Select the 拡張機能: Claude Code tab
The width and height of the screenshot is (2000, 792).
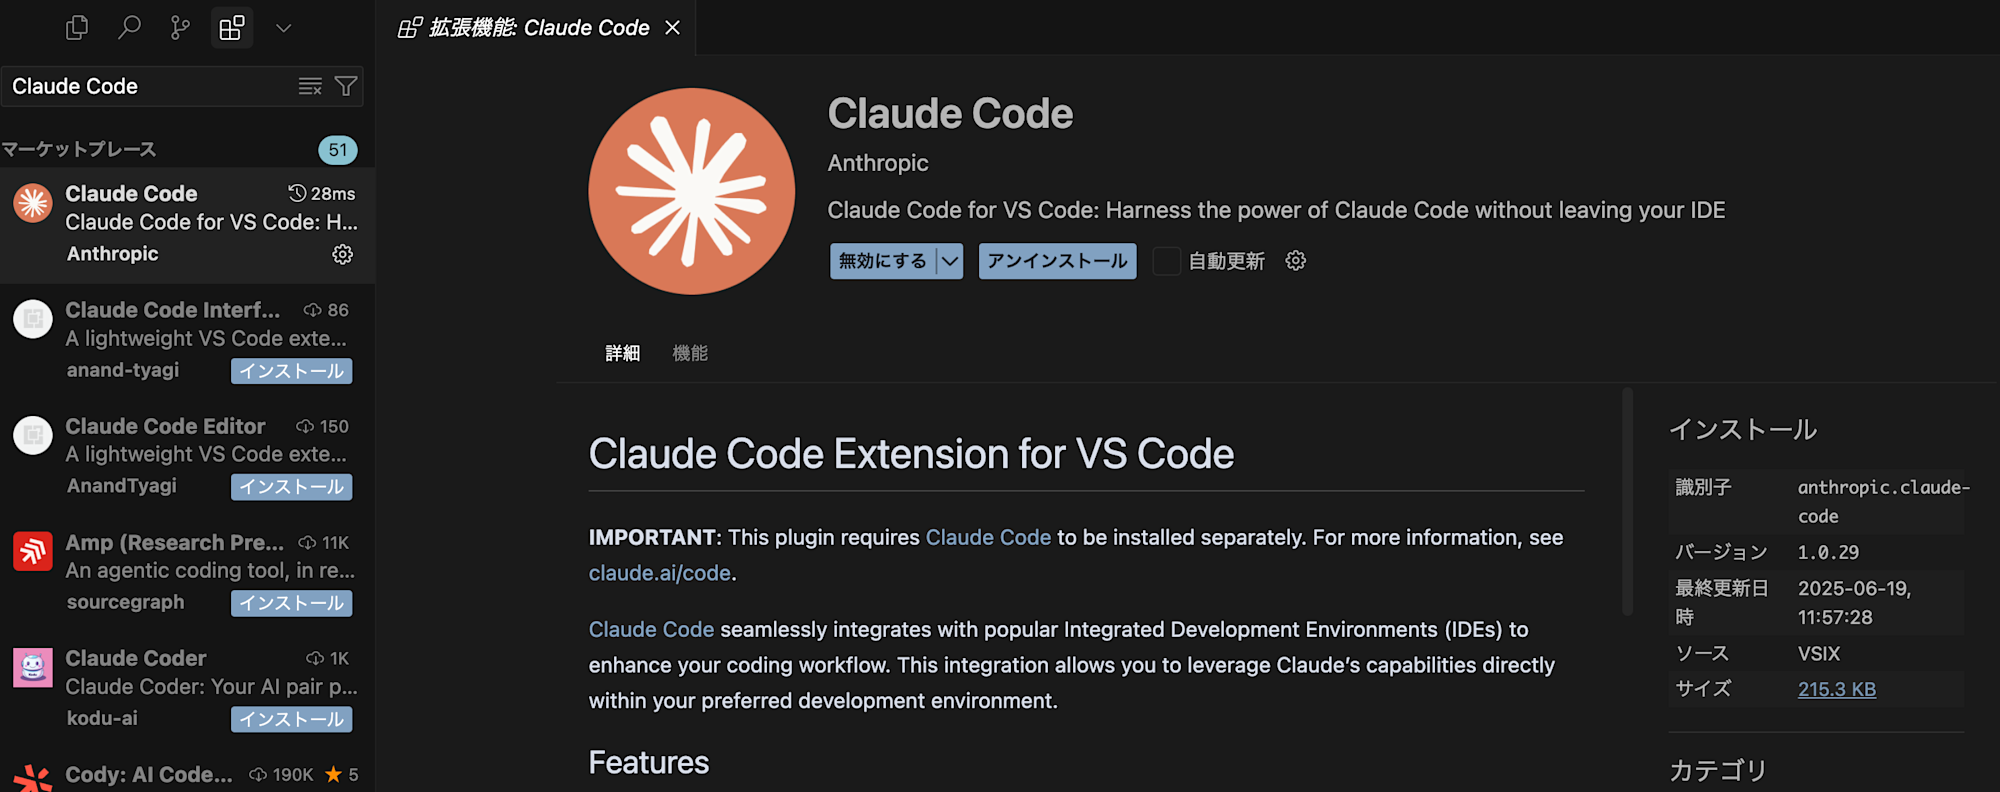point(536,28)
